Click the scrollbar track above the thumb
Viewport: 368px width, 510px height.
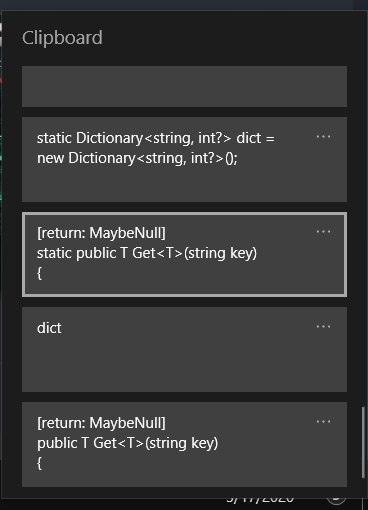click(x=363, y=233)
